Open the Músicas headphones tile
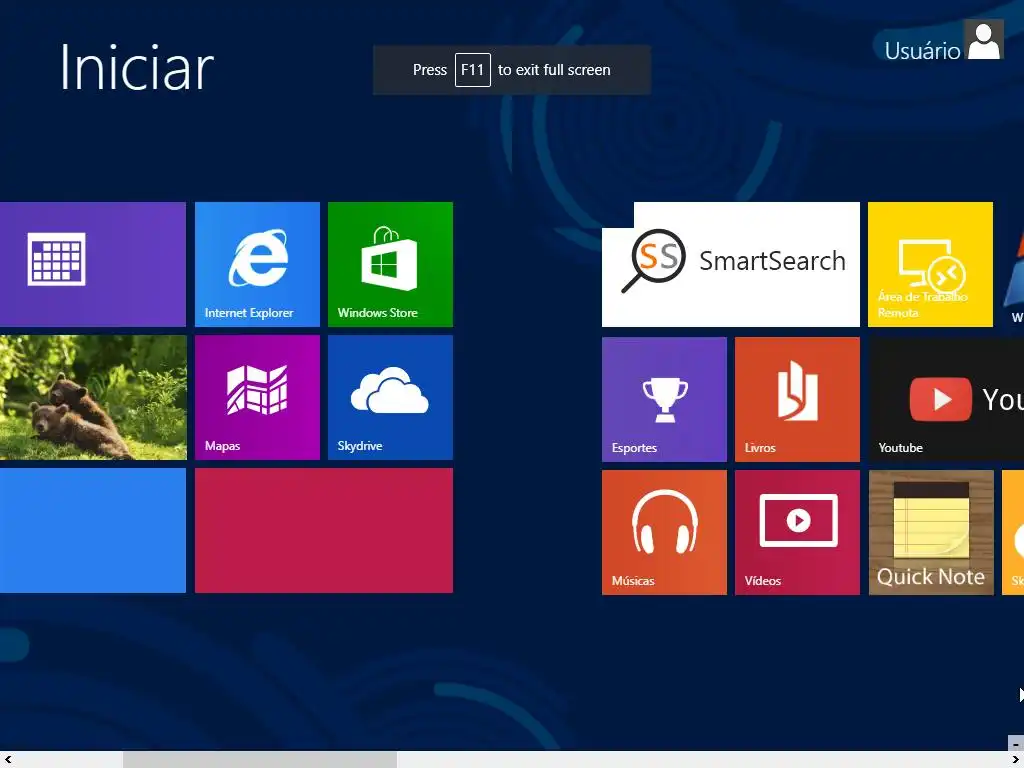Screen dimensions: 1024x768 click(664, 532)
